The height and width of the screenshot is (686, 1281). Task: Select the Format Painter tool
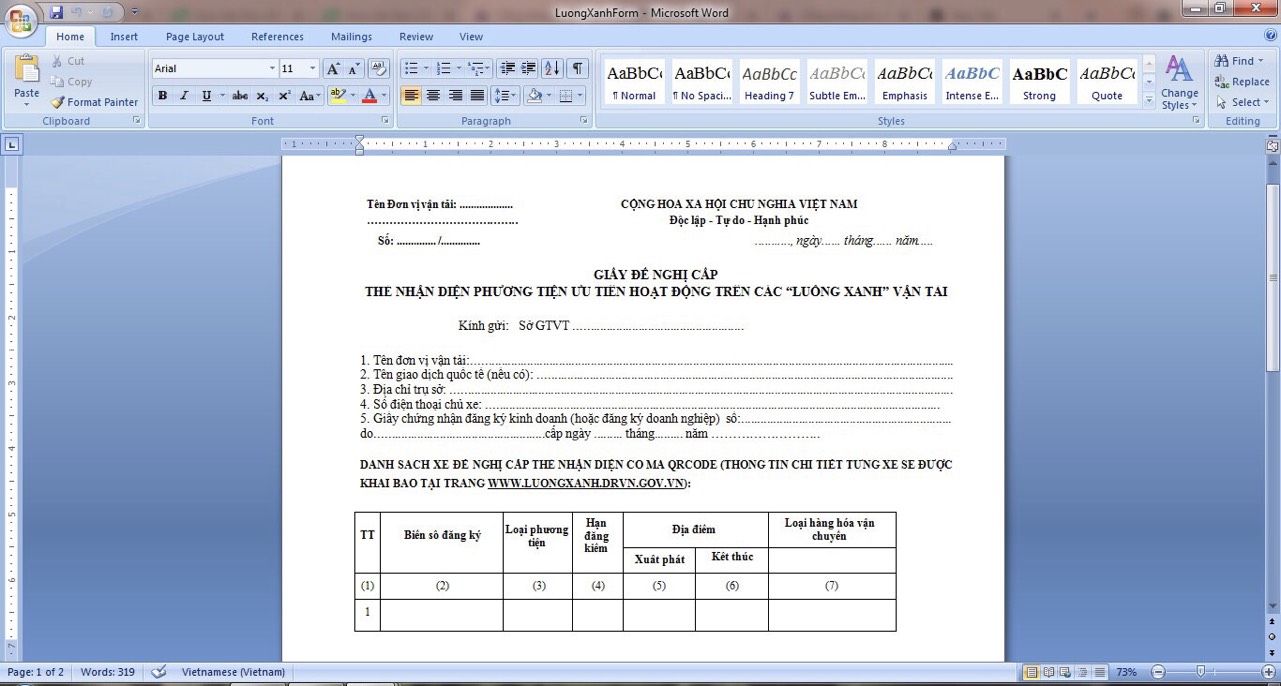pos(95,102)
